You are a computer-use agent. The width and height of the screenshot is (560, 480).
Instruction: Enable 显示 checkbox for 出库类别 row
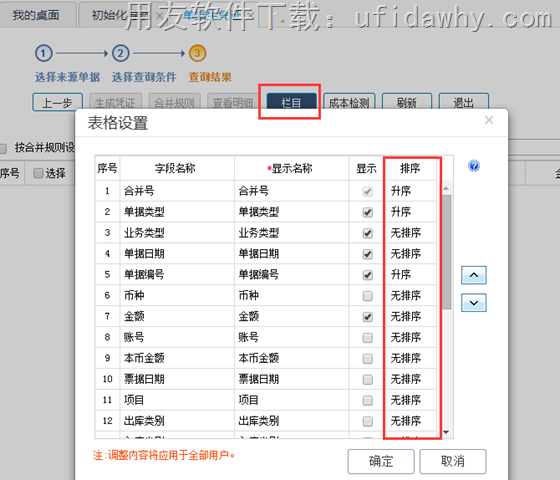[x=368, y=421]
